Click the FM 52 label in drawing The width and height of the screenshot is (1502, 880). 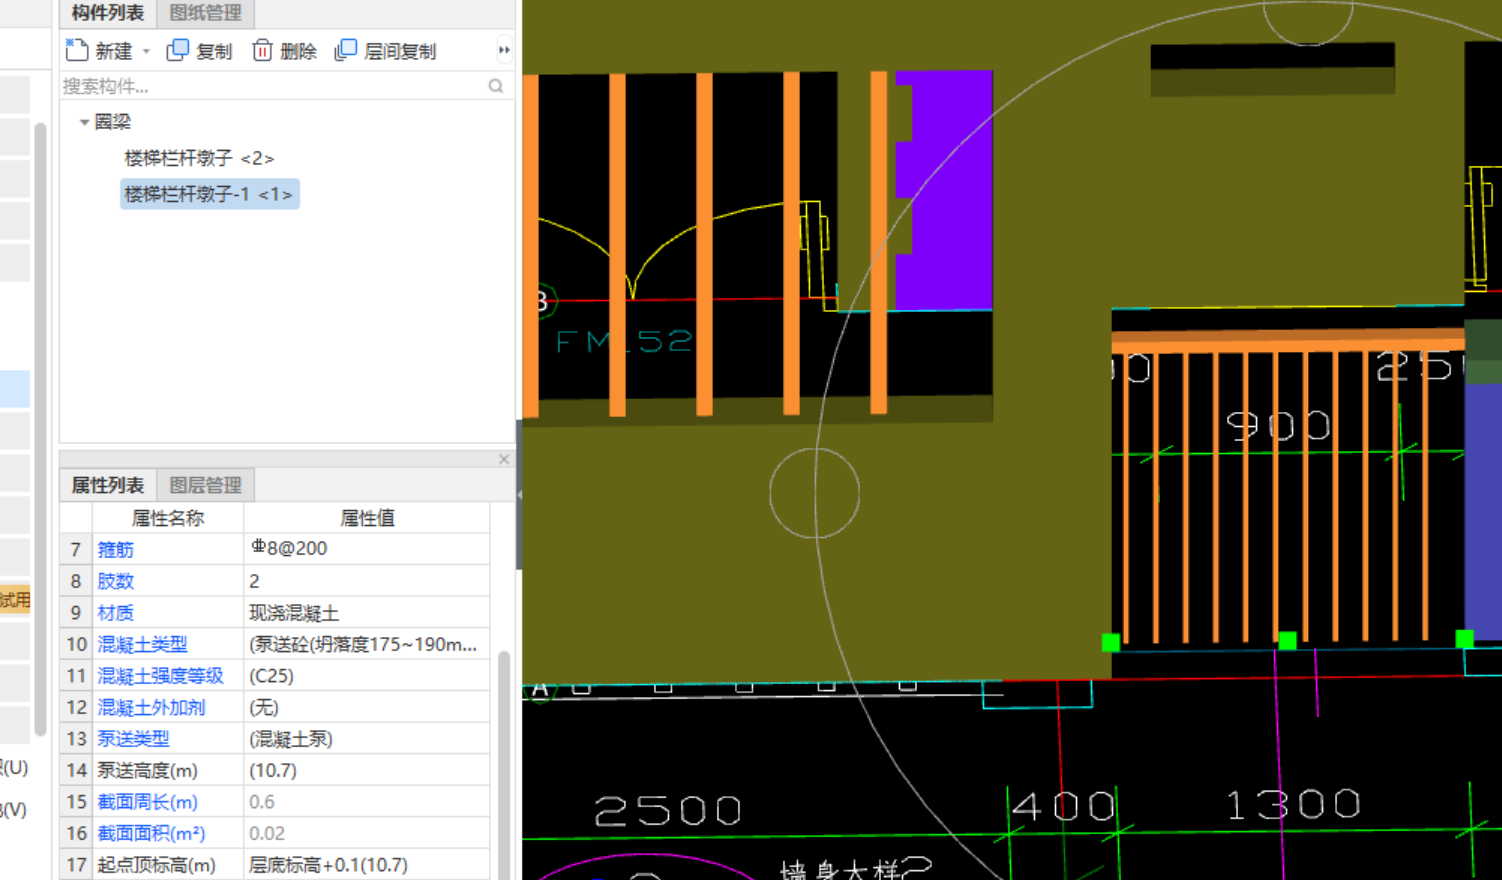pos(624,342)
